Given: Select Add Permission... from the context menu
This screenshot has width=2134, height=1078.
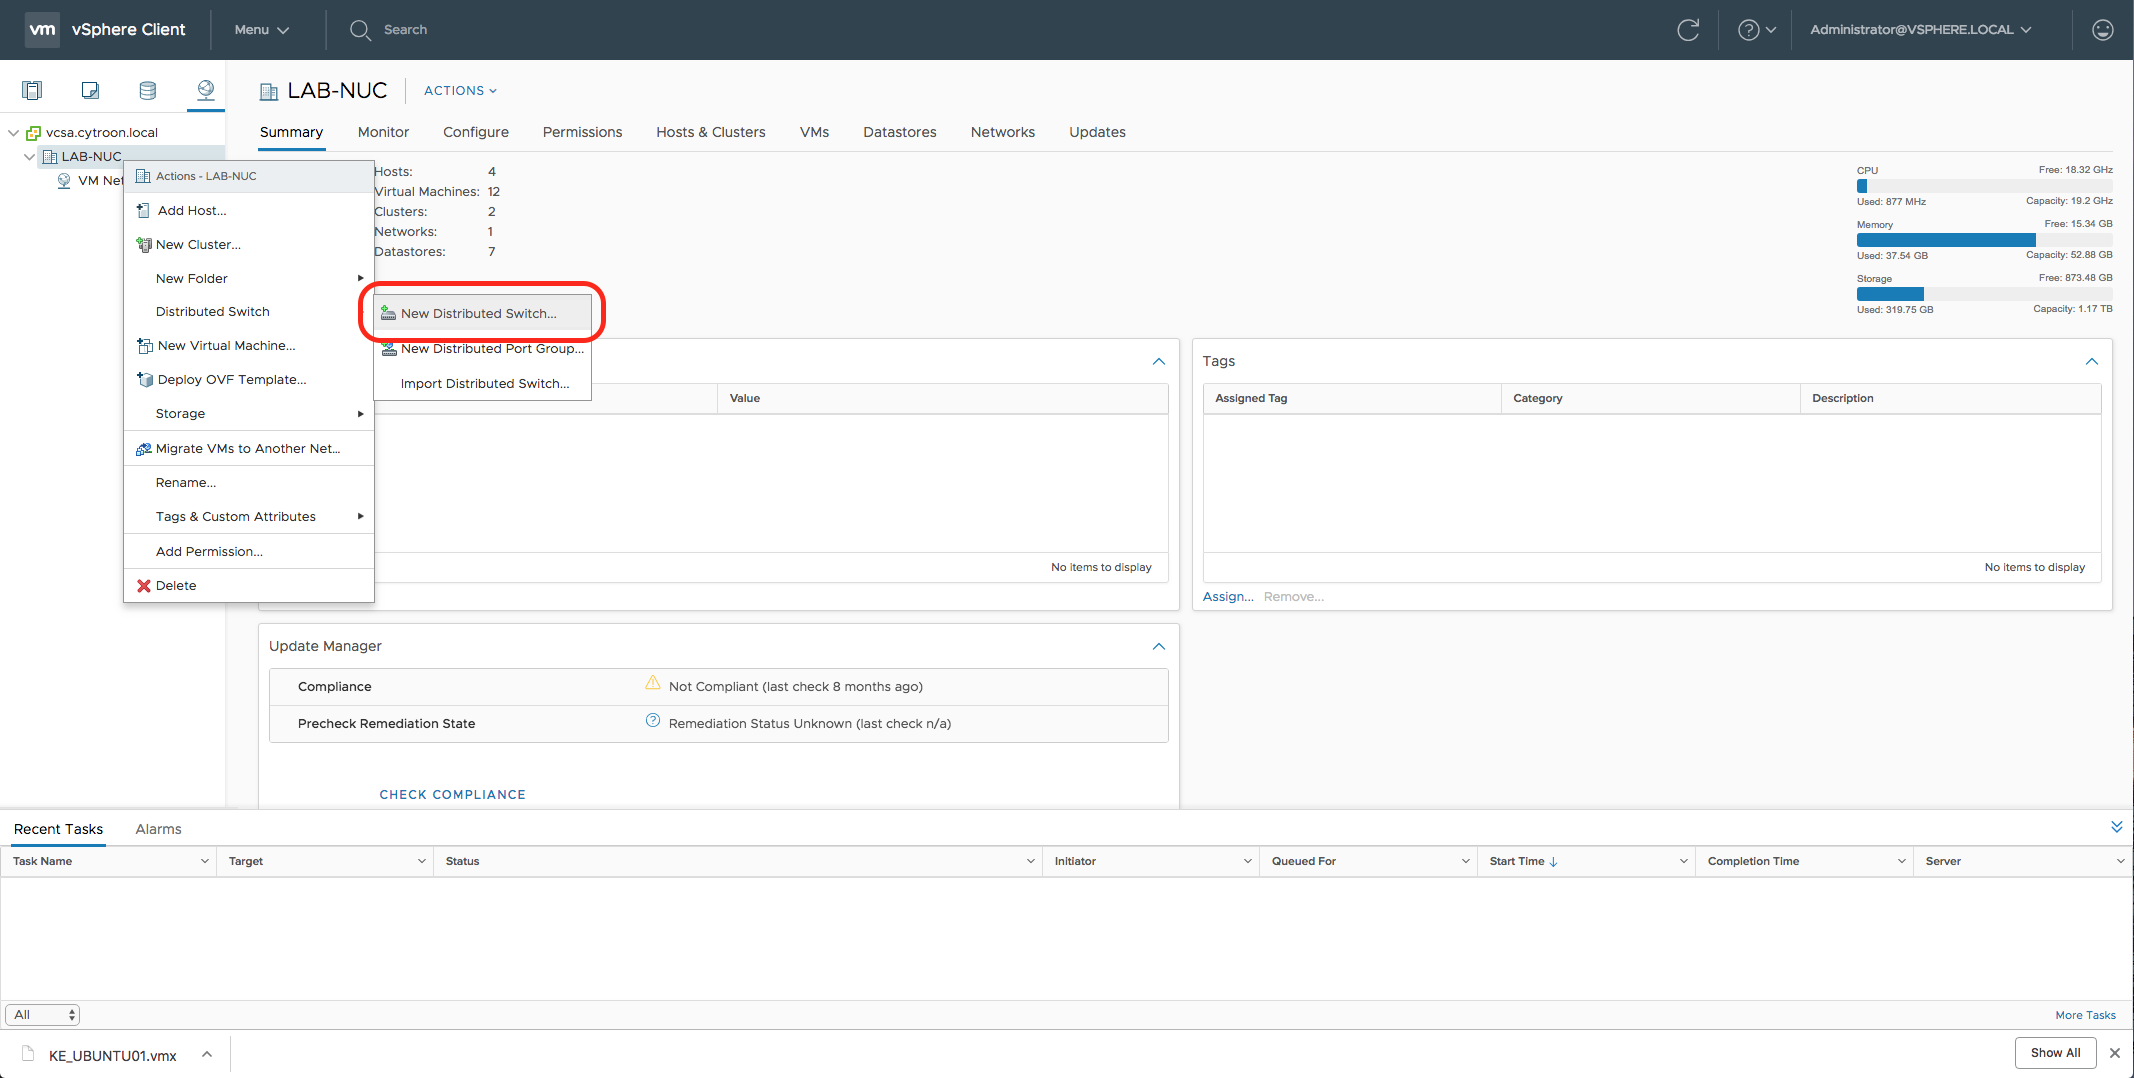Looking at the screenshot, I should (x=249, y=552).
